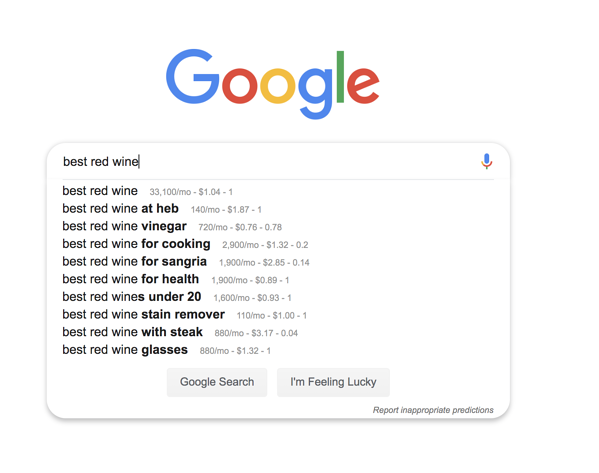Click the Google logo
The height and width of the screenshot is (473, 599).
[x=273, y=84]
